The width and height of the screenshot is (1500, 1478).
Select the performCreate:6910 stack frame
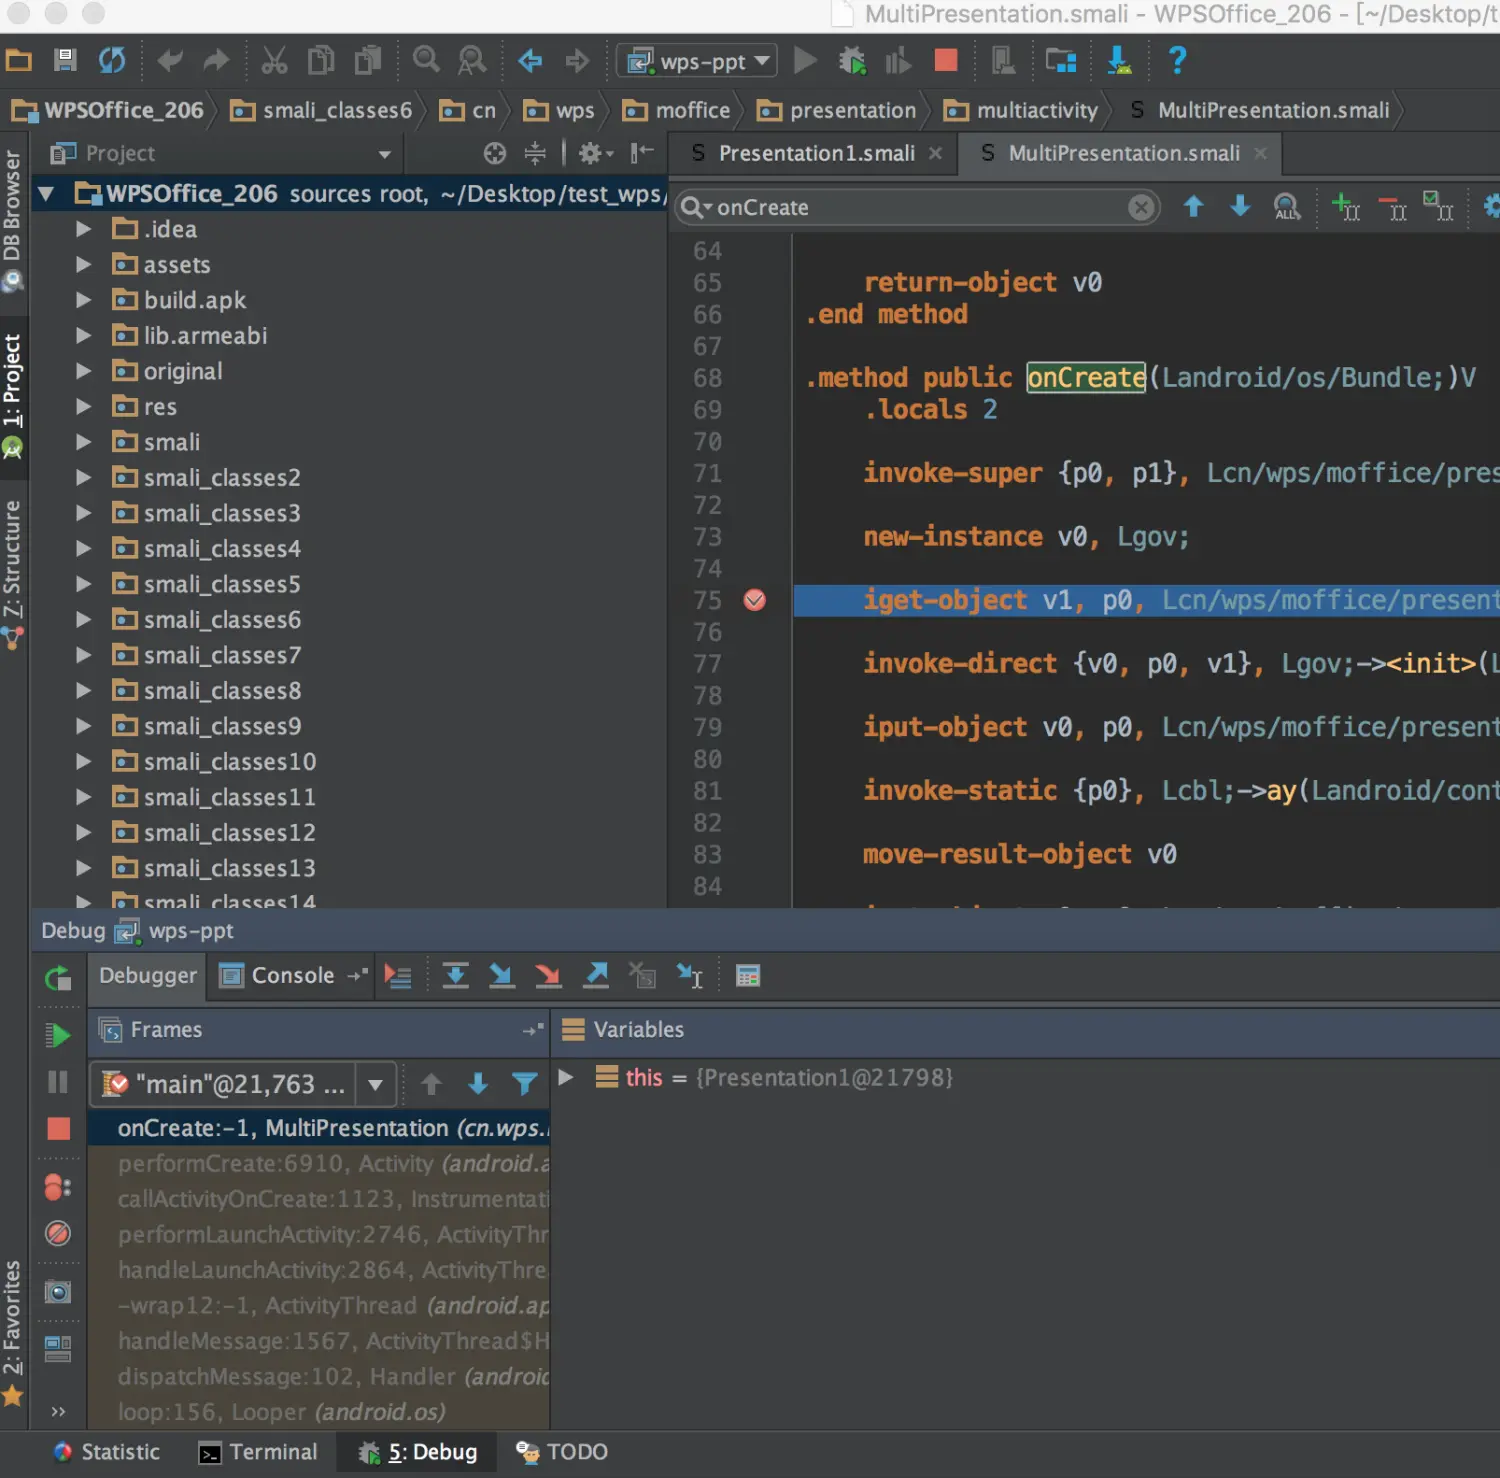pos(320,1164)
